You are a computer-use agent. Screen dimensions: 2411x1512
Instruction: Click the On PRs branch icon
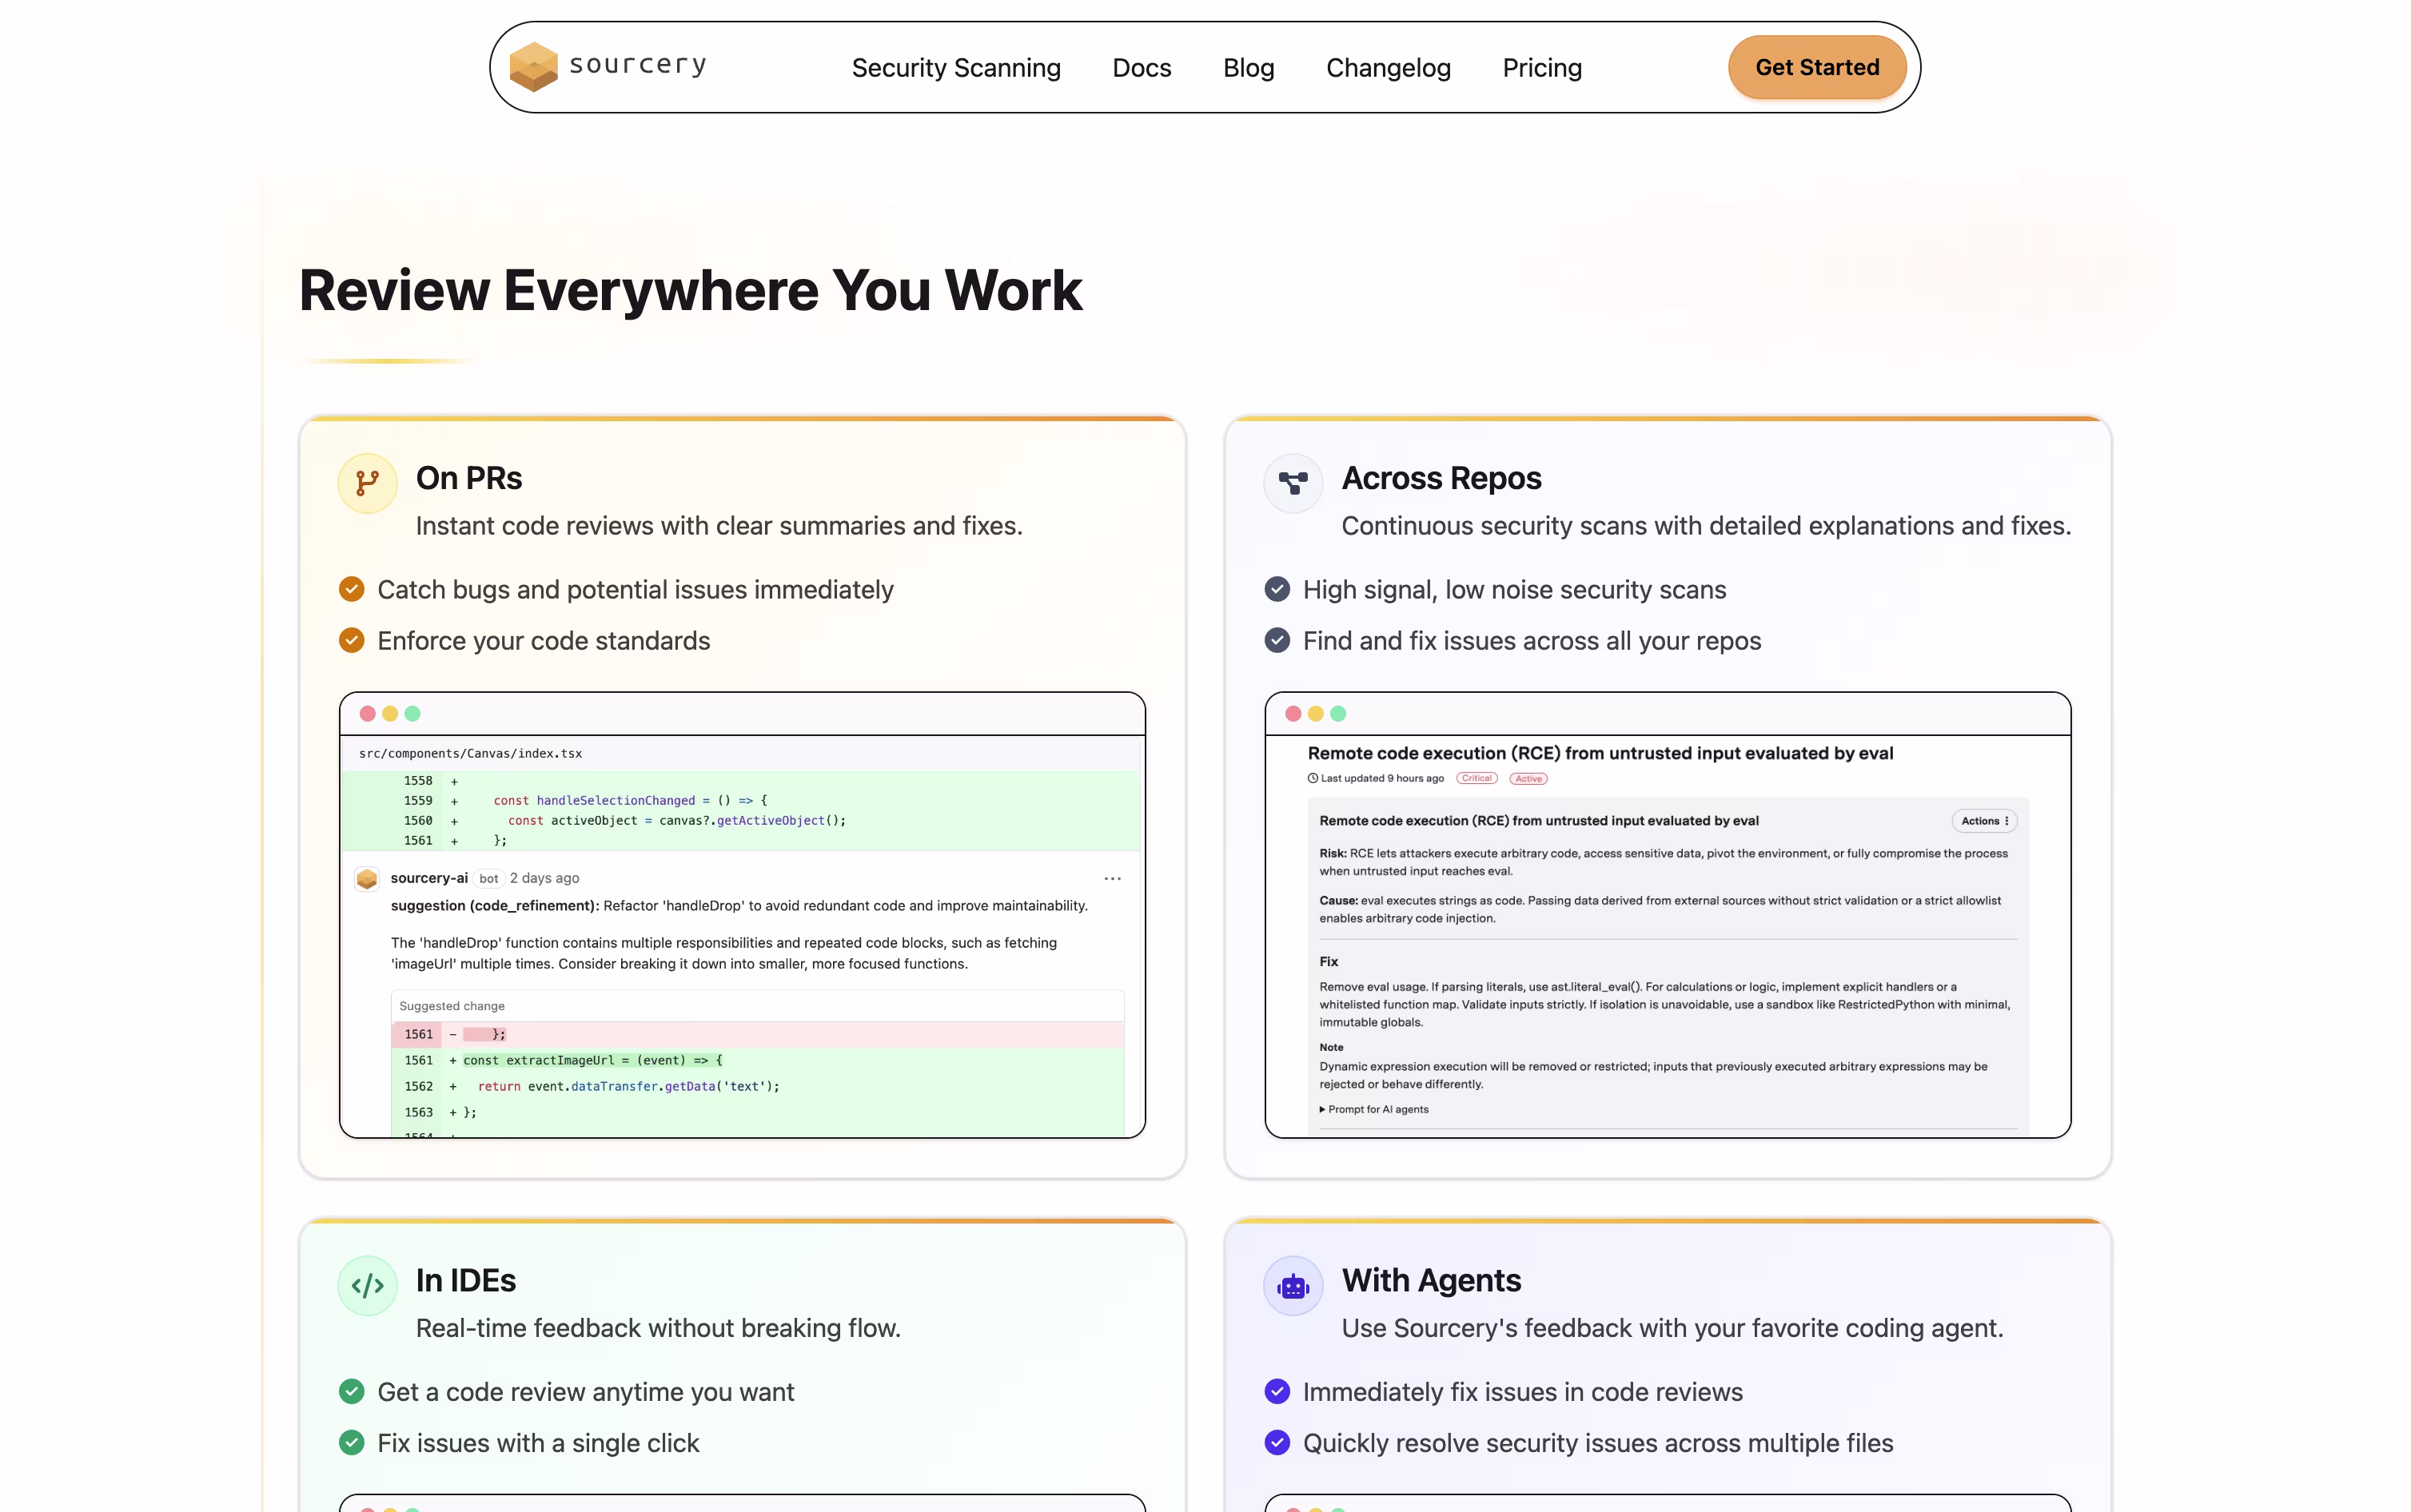click(x=367, y=483)
